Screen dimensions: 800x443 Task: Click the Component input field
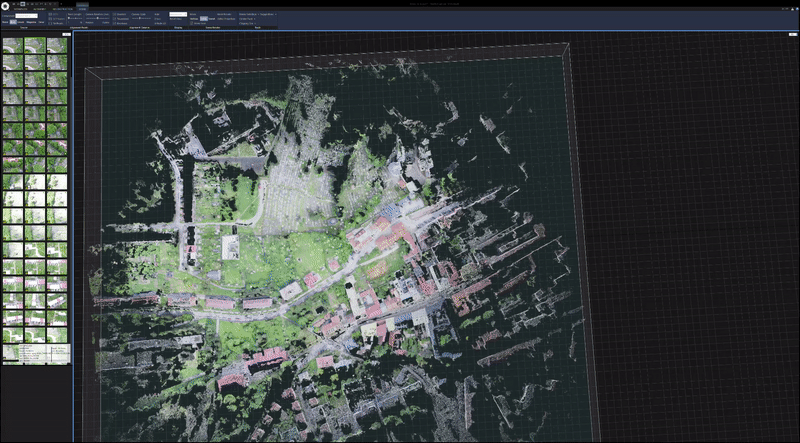(x=27, y=15)
